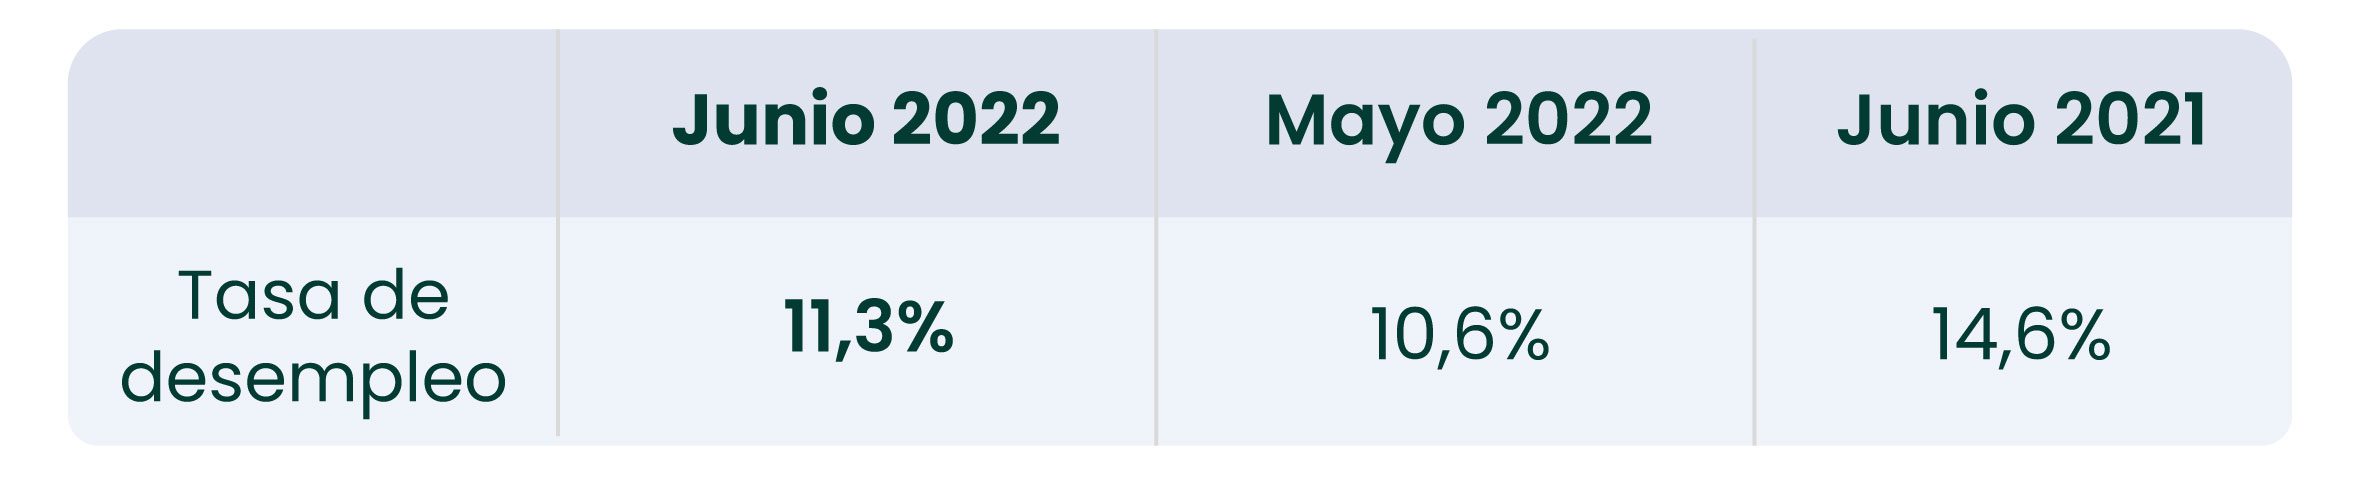Screen dimensions: 2356x485
Task: Select the bold 11,3% unemployment value
Action: click(868, 328)
